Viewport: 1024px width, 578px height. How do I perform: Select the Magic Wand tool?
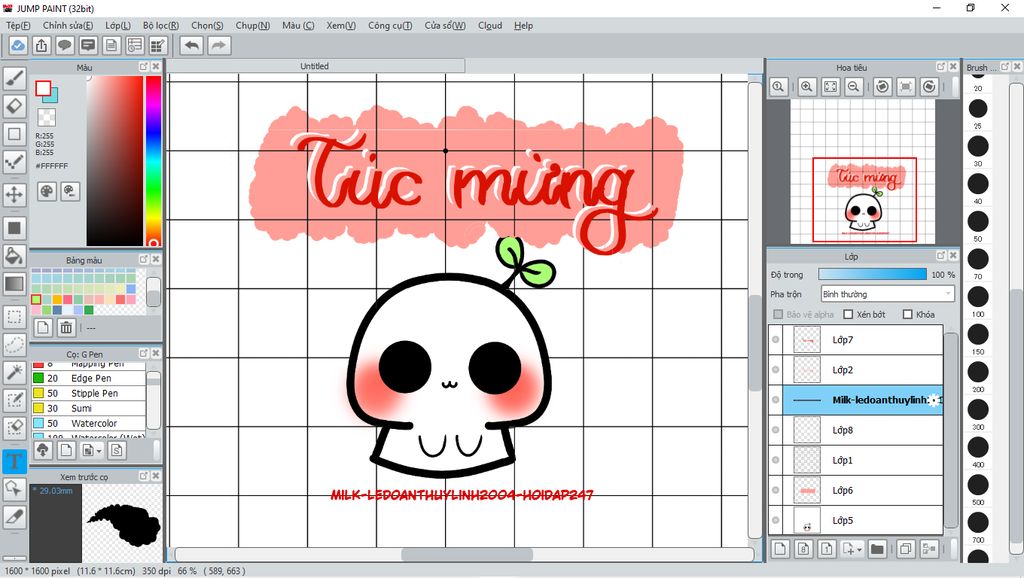point(14,372)
